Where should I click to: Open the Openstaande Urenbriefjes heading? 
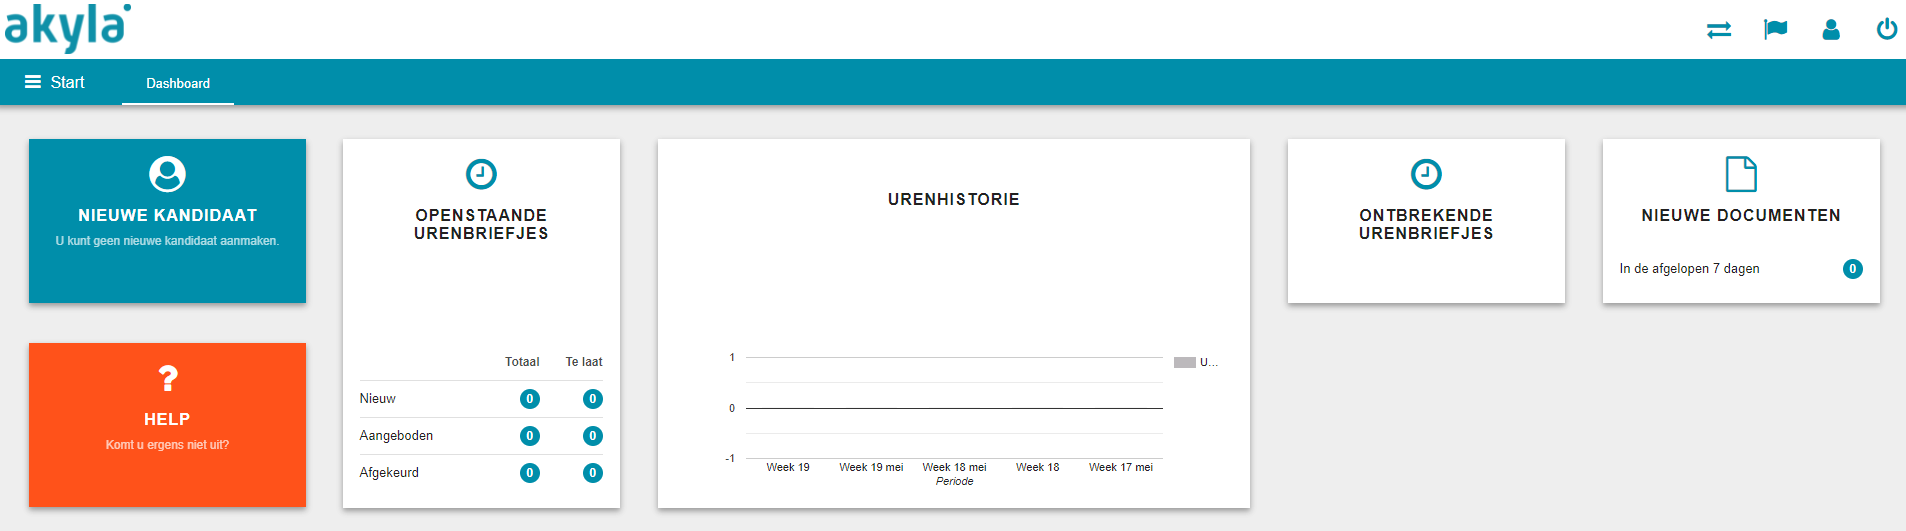[x=481, y=224]
